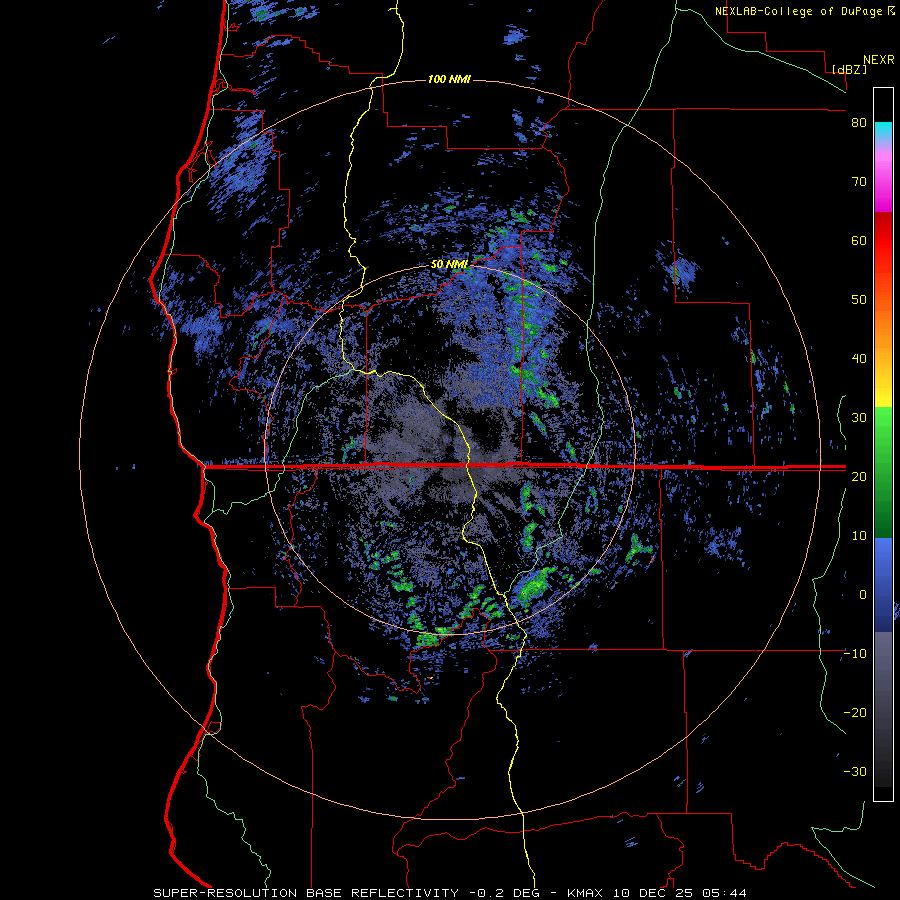Image resolution: width=900 pixels, height=900 pixels.
Task: Click the 50 value on the dBZ scale
Action: pos(859,300)
